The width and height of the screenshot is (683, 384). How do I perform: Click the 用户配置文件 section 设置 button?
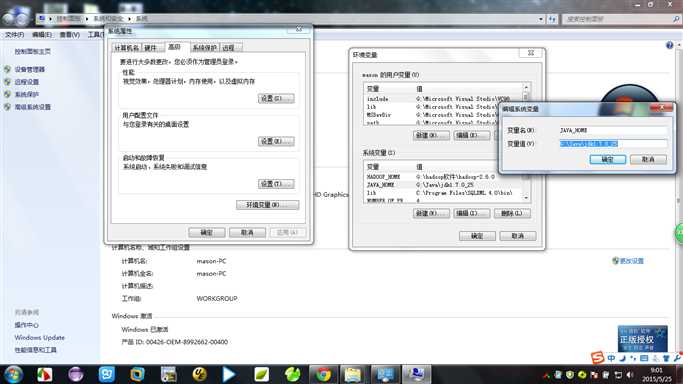coord(276,141)
